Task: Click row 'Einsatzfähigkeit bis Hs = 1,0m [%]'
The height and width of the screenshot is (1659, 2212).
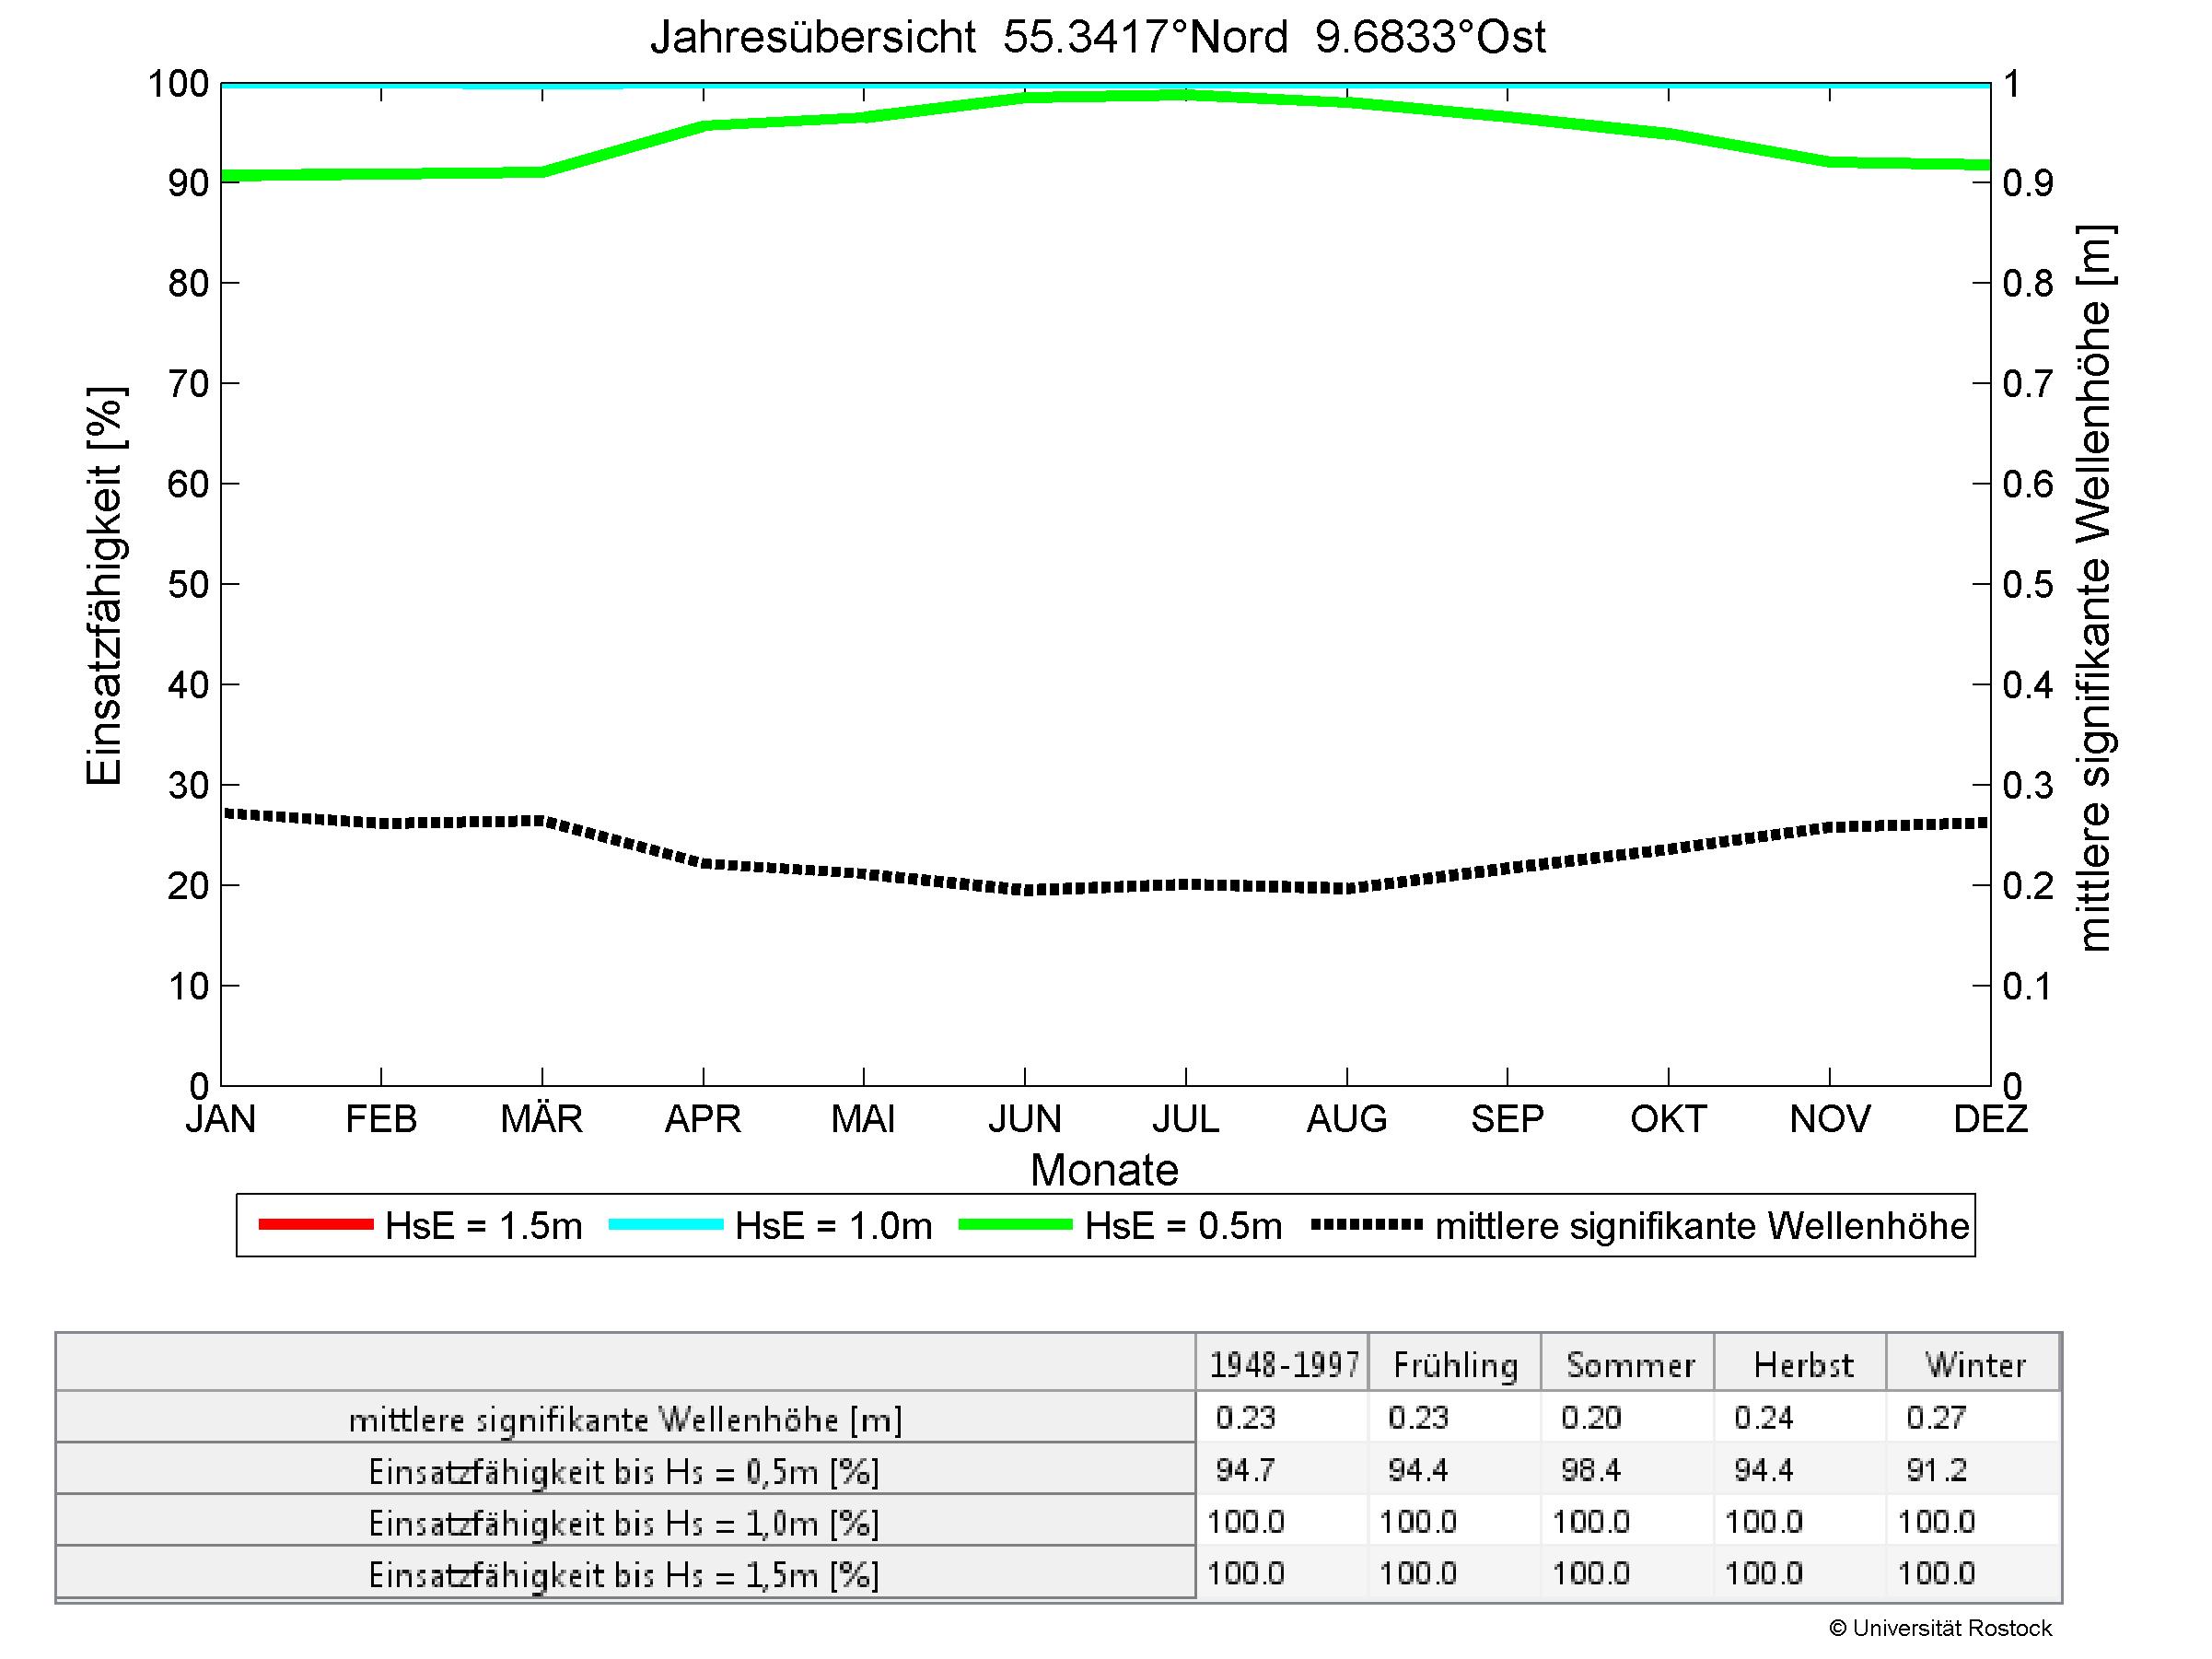Action: click(x=624, y=1523)
